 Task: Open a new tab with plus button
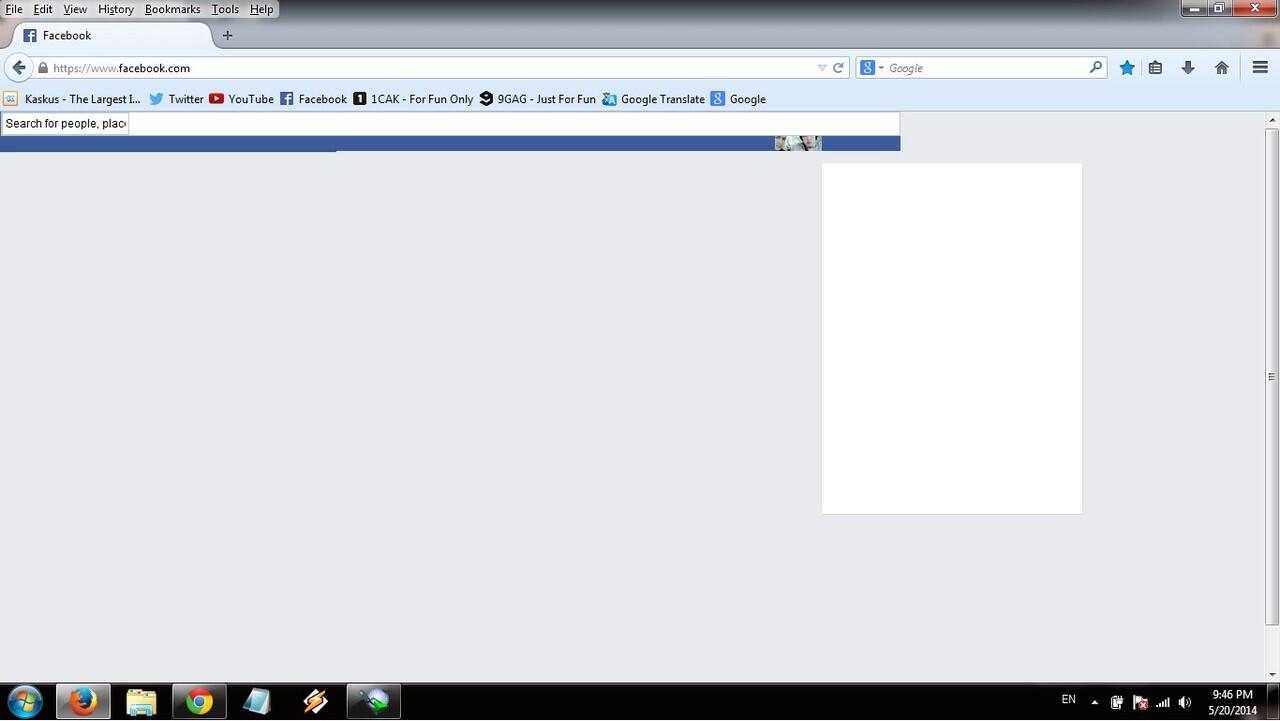(227, 35)
